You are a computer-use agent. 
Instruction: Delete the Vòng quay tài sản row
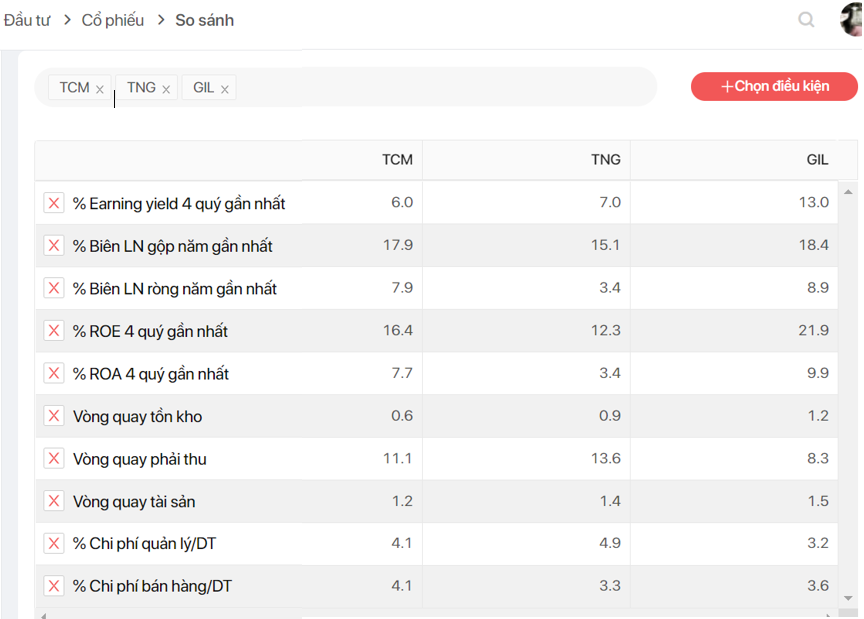(54, 501)
